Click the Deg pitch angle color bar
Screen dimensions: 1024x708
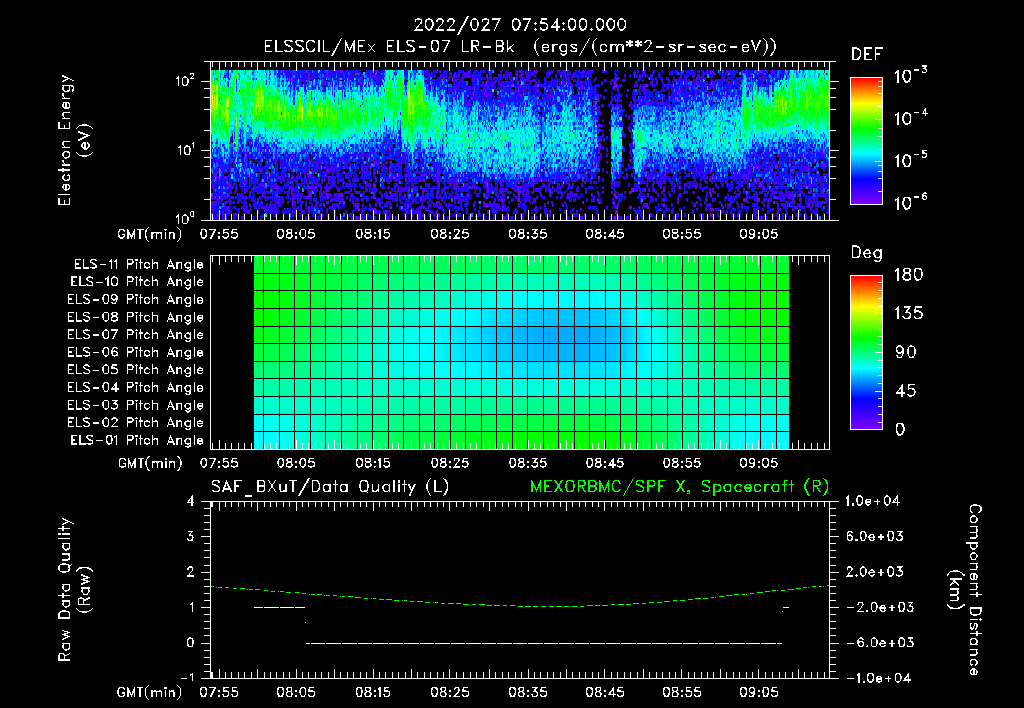(866, 352)
